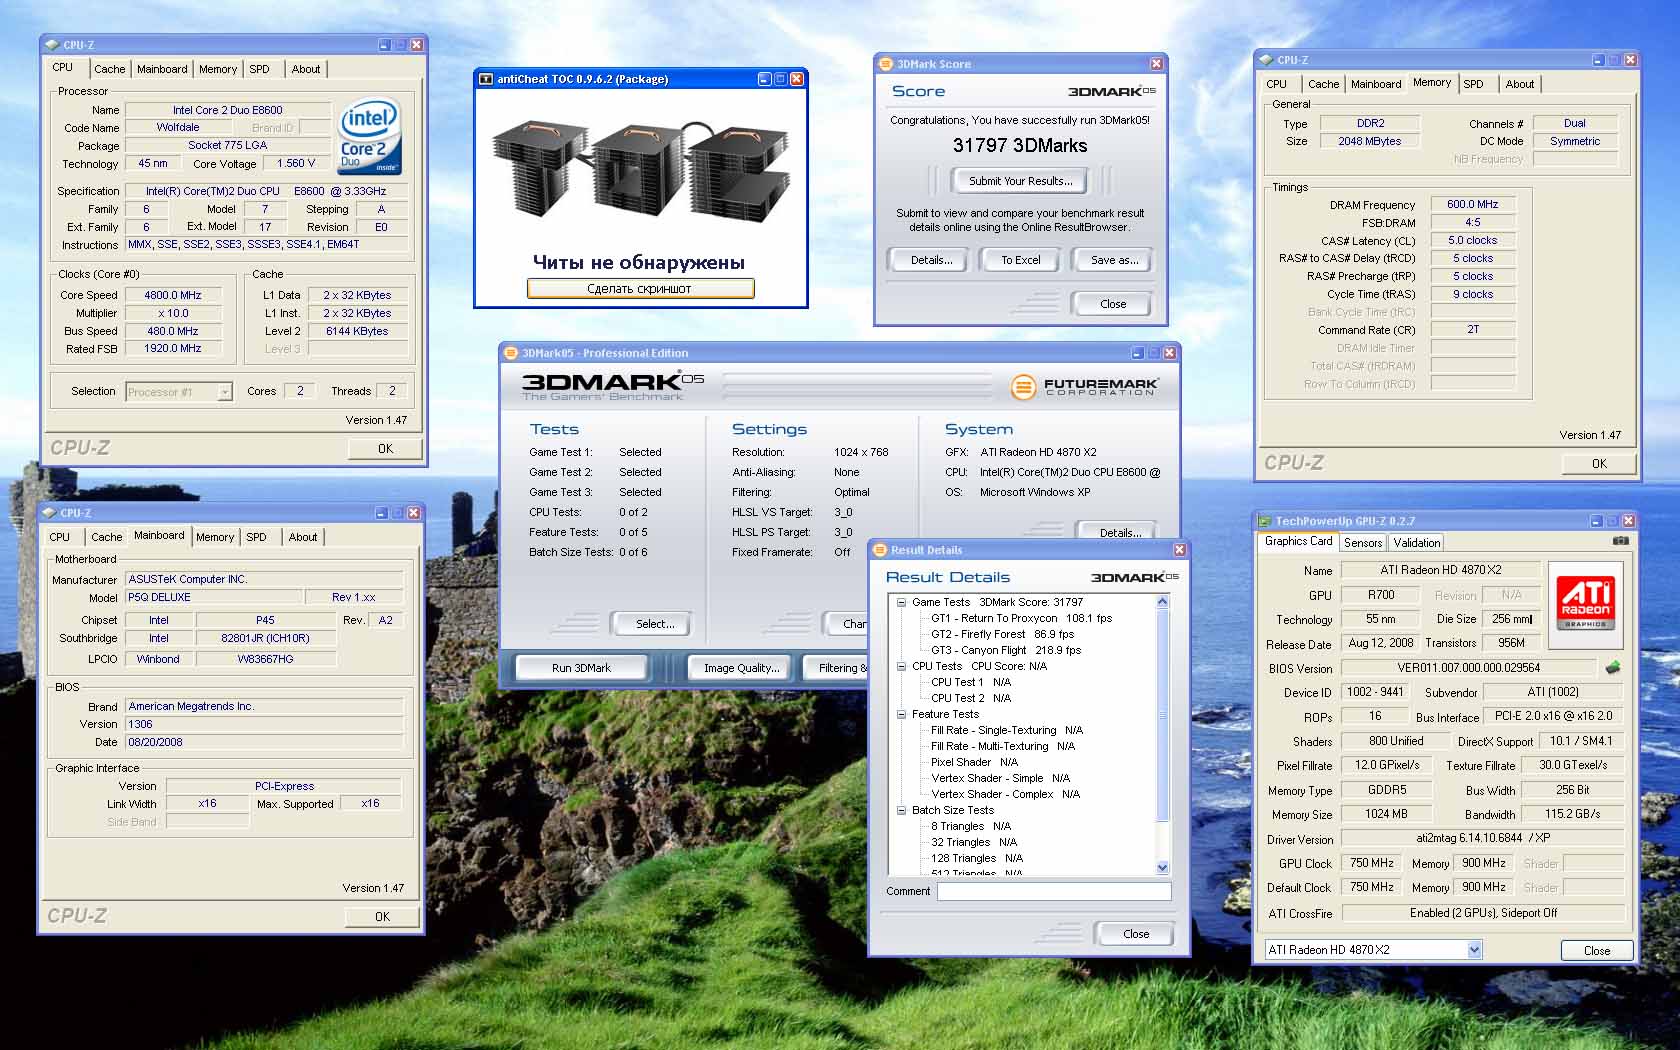Click the Comment input field in Result Details

(1054, 891)
